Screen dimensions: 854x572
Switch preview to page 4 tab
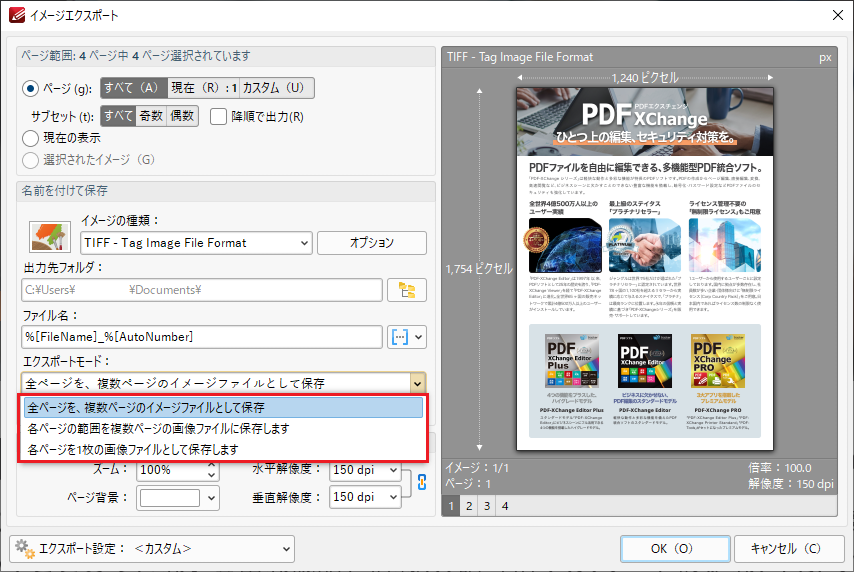pos(505,506)
